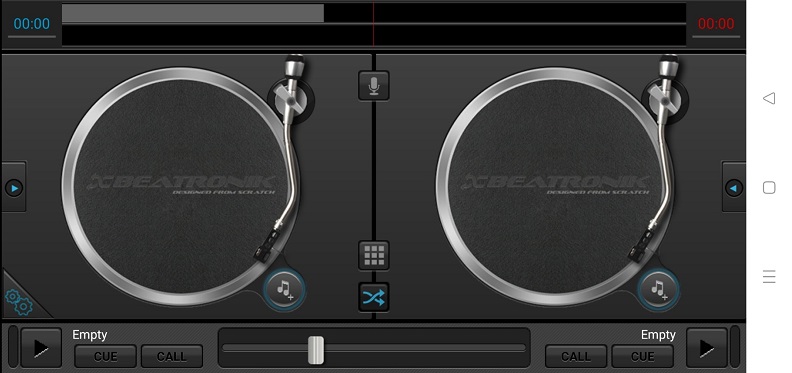Toggle the blue shuffle crossfade icon
Screen dimensions: 792x373
374,297
